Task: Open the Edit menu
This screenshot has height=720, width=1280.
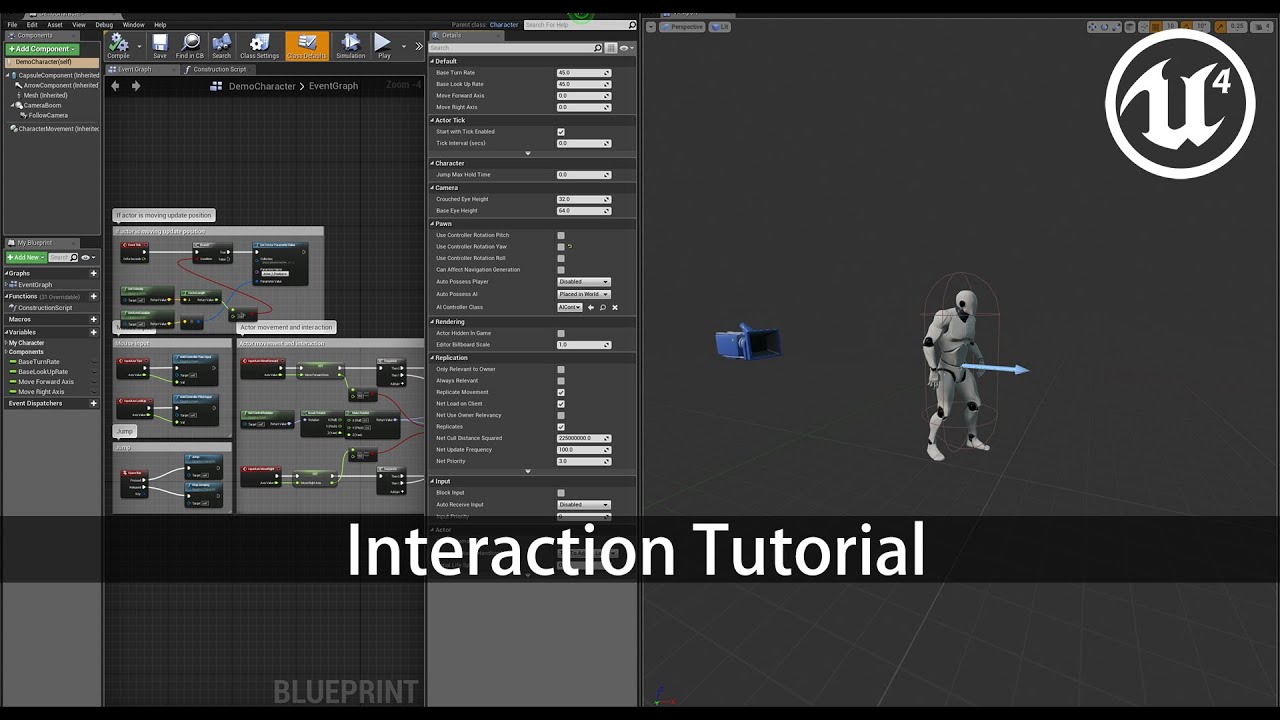Action: click(32, 24)
